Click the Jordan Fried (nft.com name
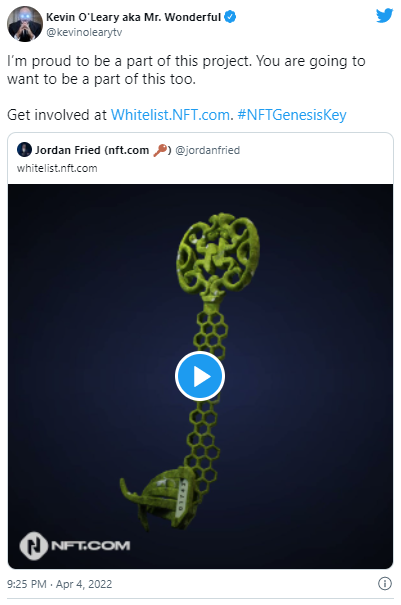Screen dimensions: 401x605 (x=92, y=150)
